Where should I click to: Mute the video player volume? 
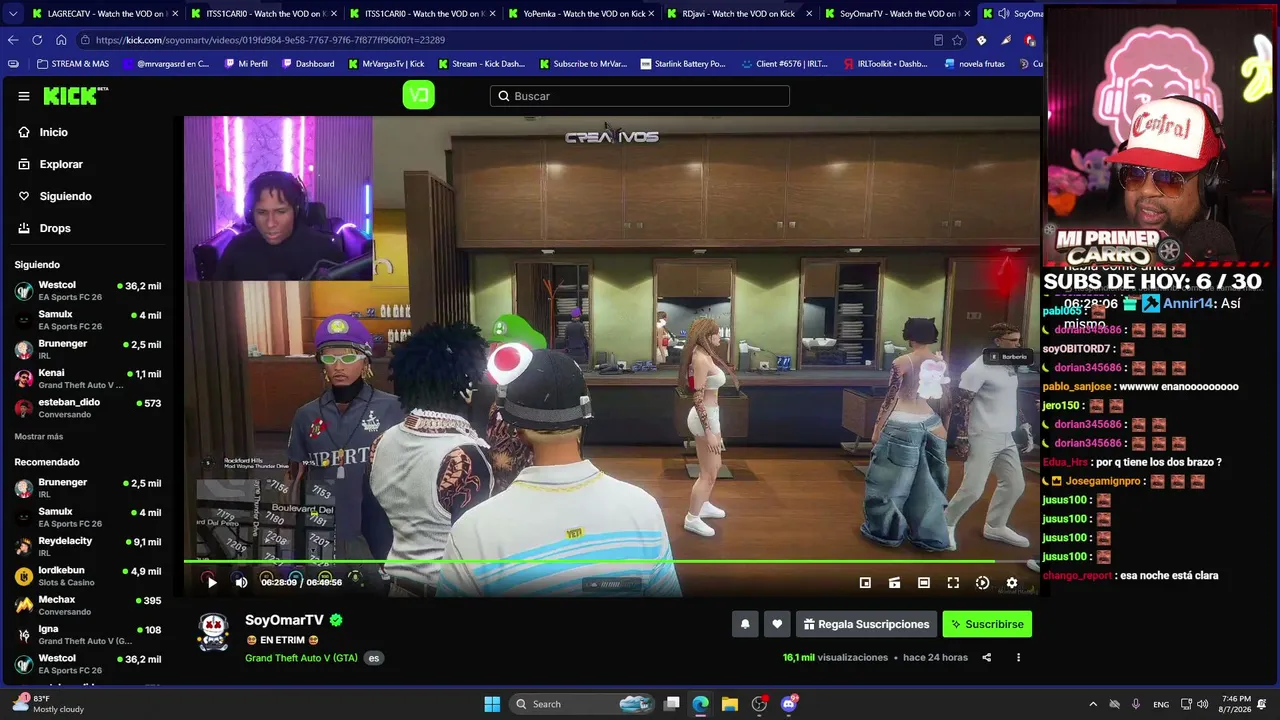pyautogui.click(x=241, y=582)
